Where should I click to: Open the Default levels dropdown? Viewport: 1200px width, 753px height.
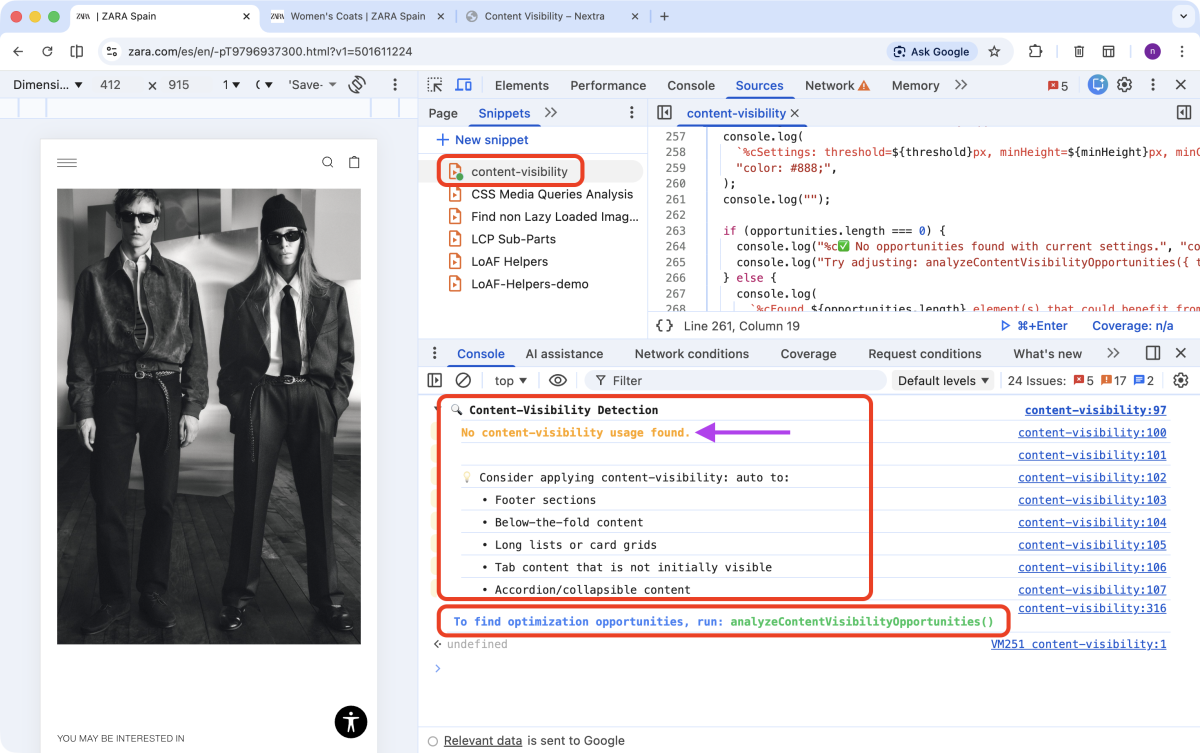(x=941, y=380)
